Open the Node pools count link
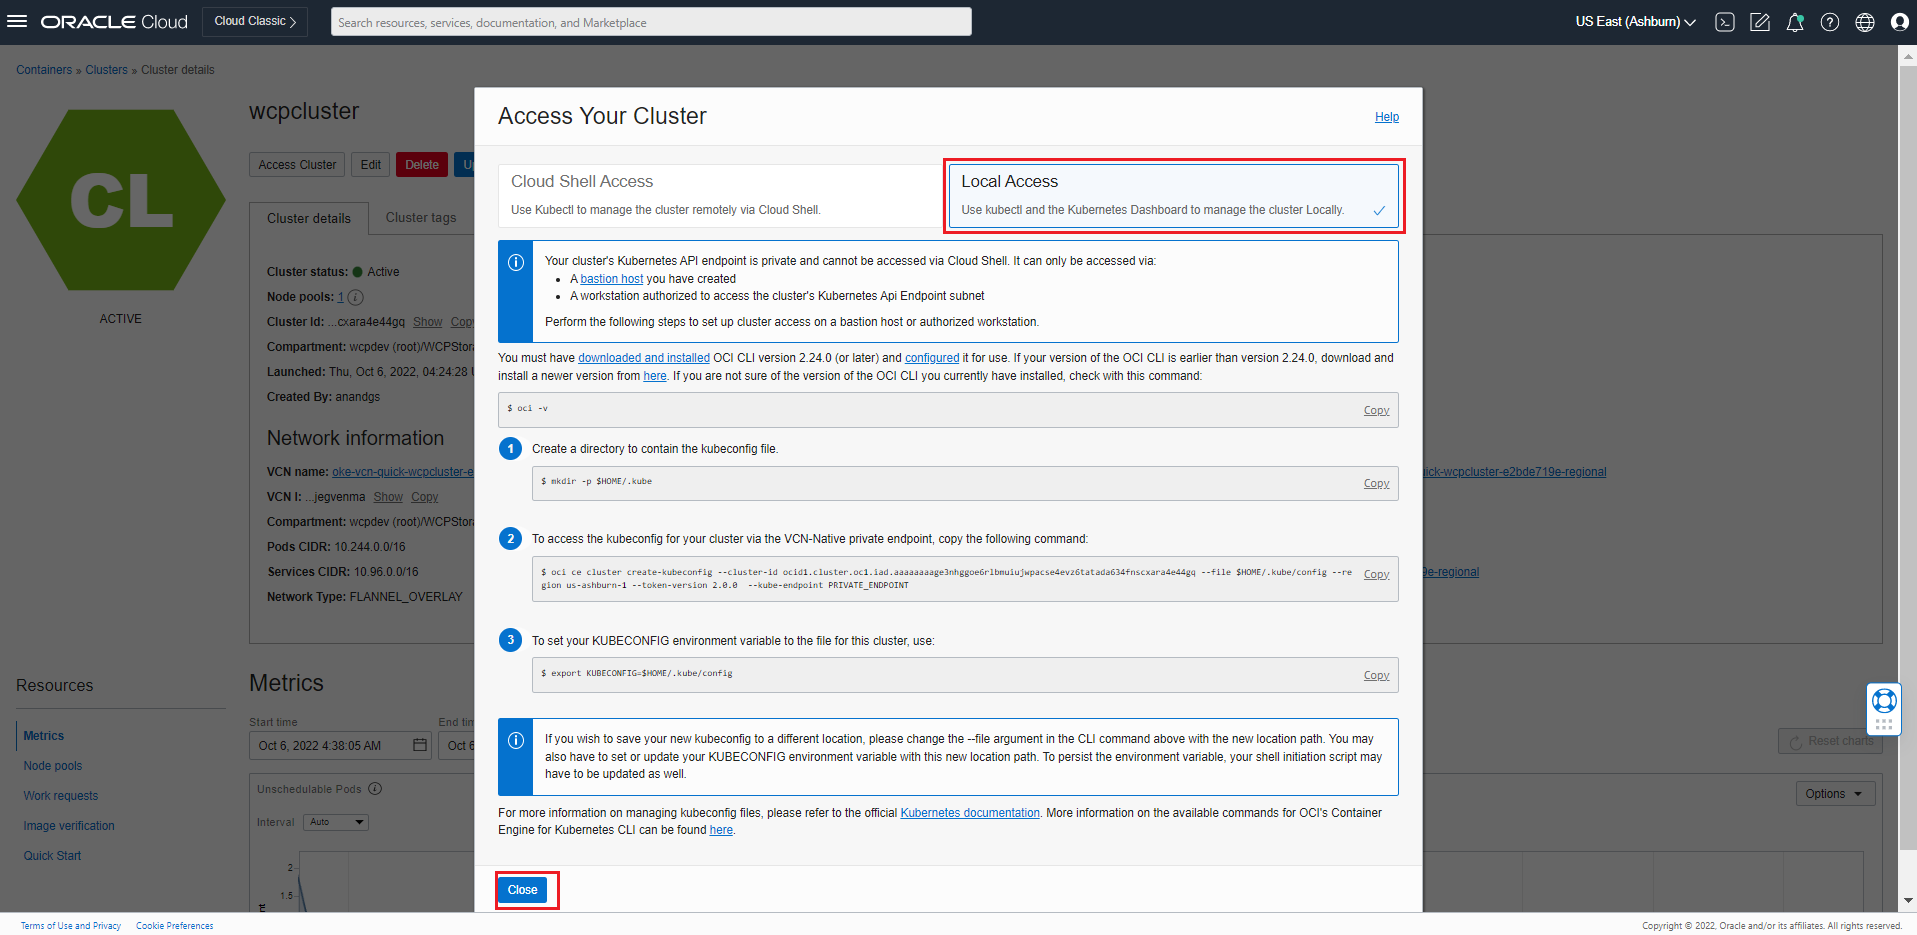 coord(340,297)
